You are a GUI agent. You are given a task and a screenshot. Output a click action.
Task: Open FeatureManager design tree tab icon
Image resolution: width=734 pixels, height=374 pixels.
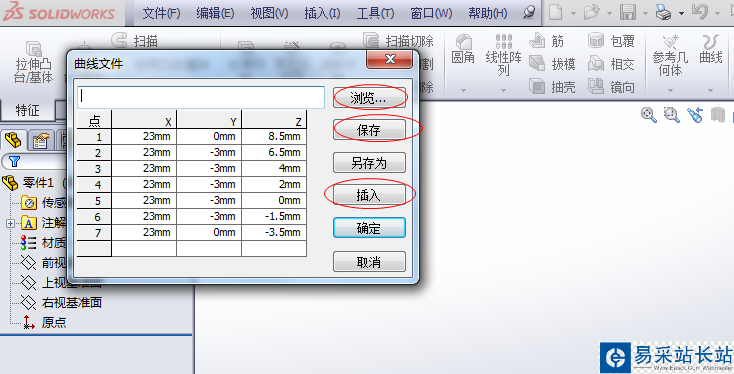pyautogui.click(x=13, y=139)
